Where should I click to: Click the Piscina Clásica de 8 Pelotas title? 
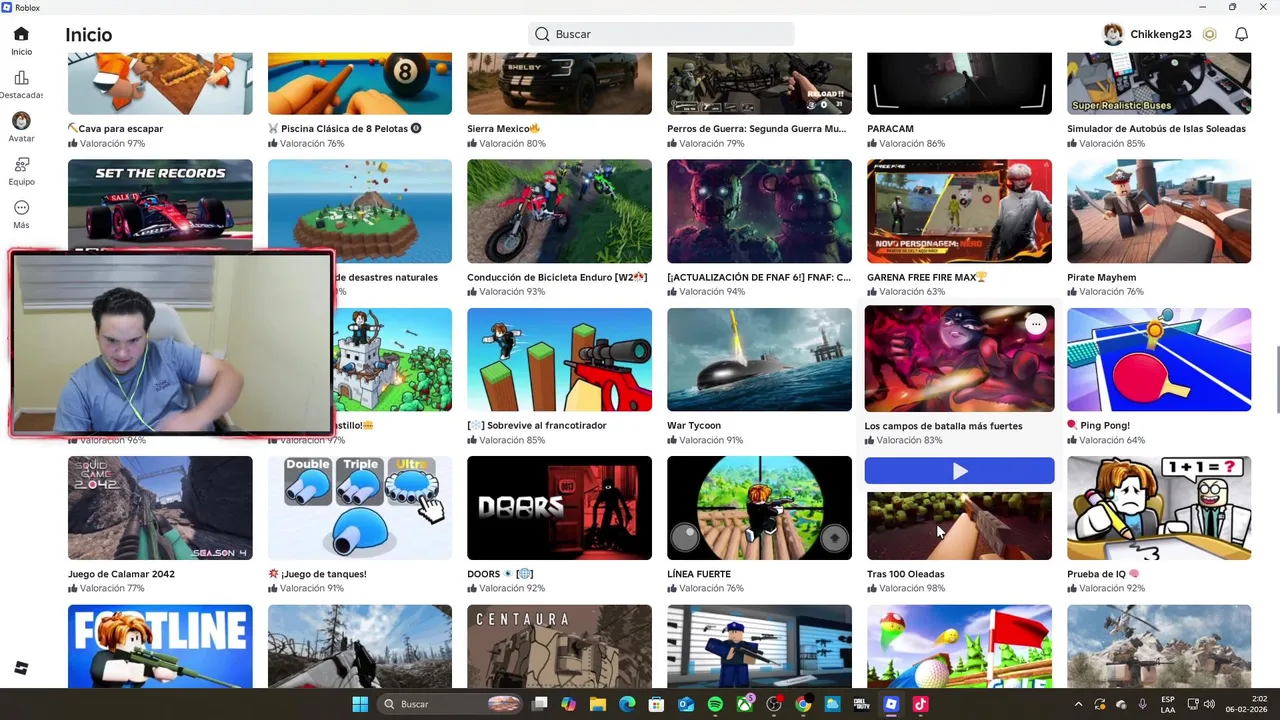344,129
